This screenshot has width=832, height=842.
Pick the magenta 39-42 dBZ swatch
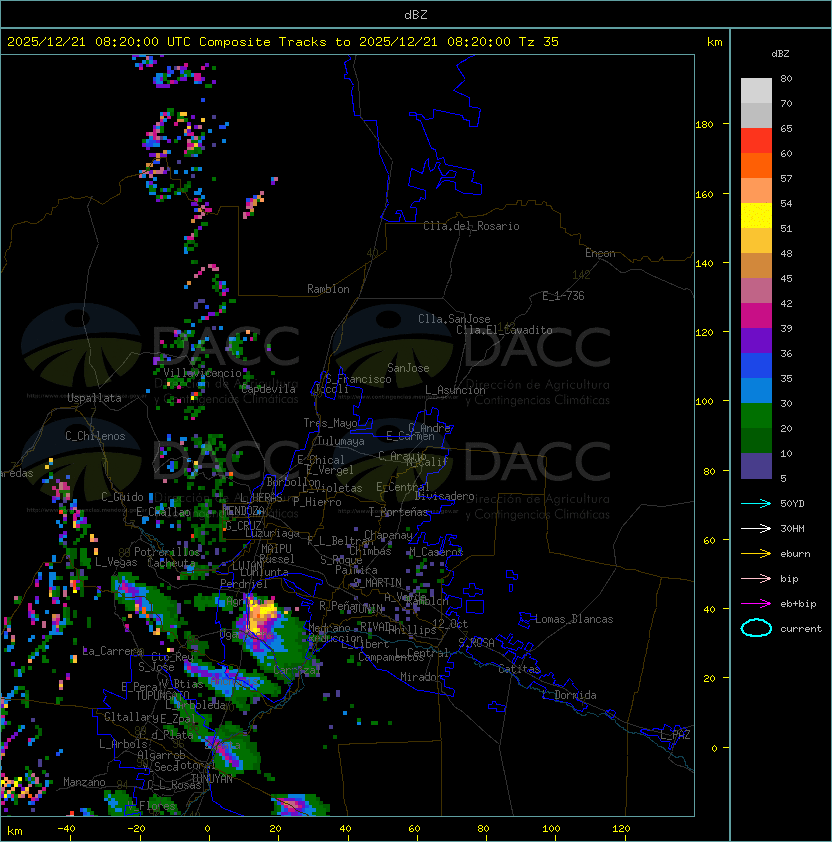coord(756,316)
